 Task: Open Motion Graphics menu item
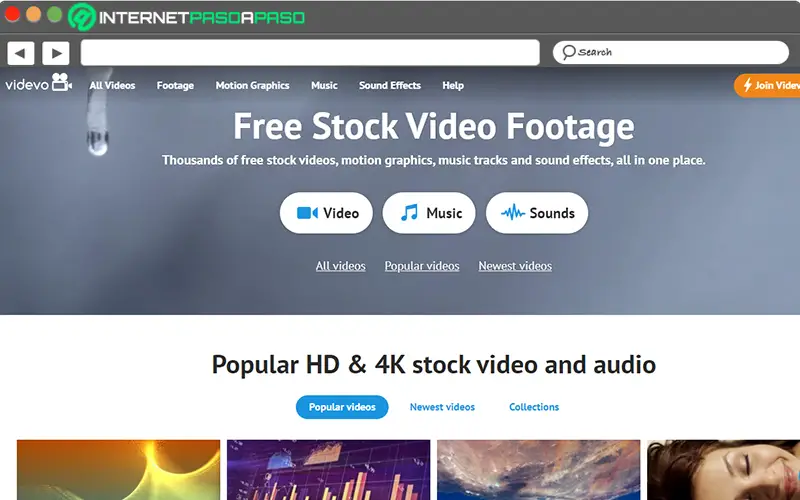[x=253, y=85]
